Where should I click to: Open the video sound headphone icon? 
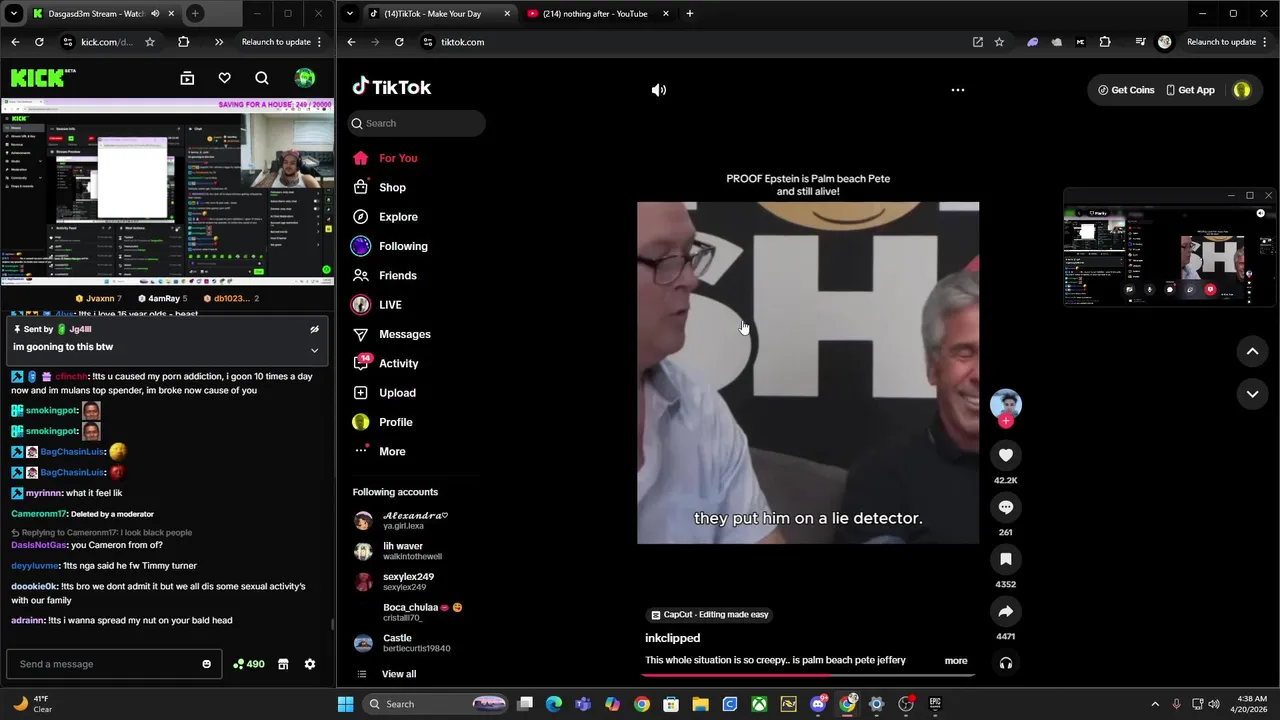click(1006, 663)
